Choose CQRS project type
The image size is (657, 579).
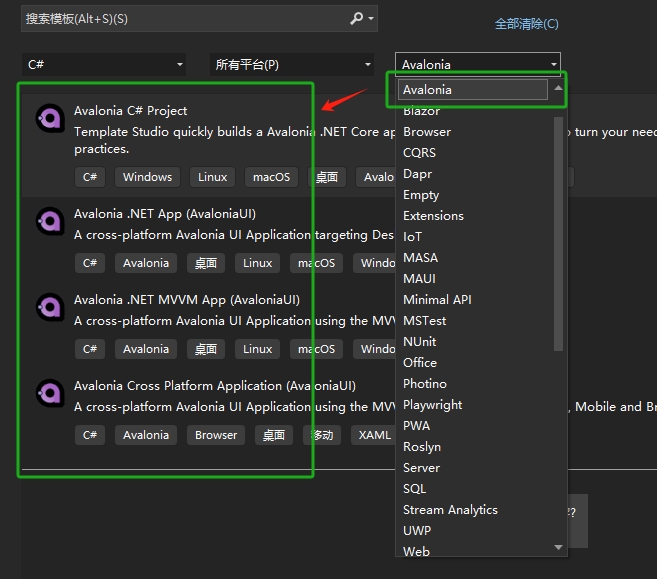point(419,153)
